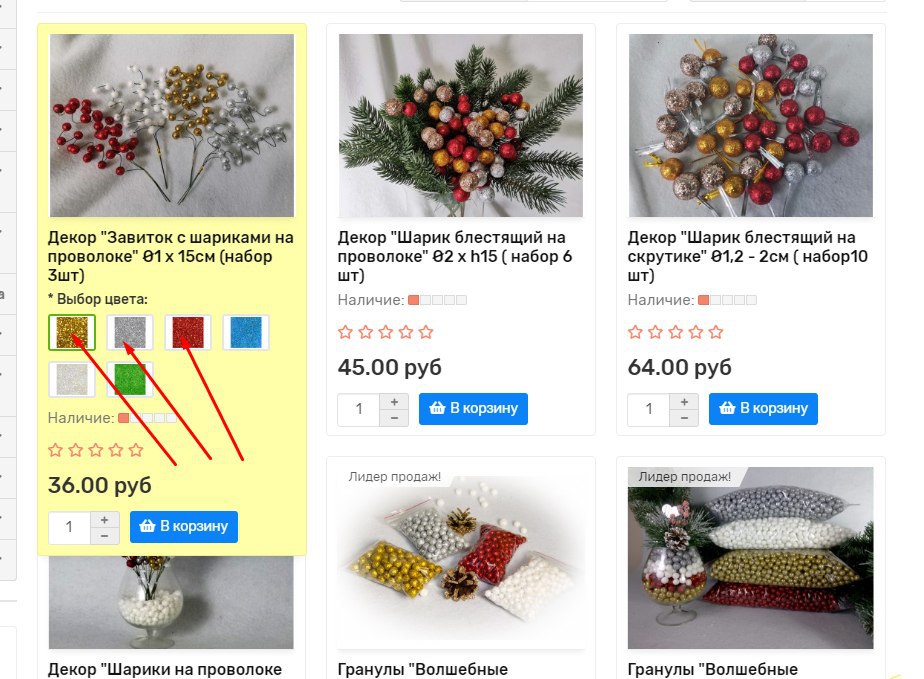Click quantity field of the 45.00 руб product

click(x=359, y=409)
